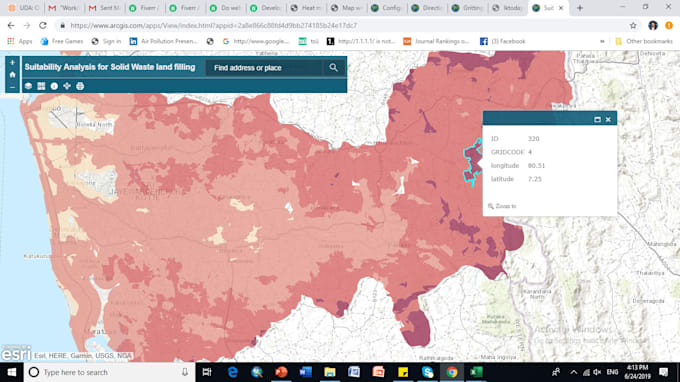Open Excel from the taskbar
Viewport: 680px width, 382px height.
pyautogui.click(x=476, y=372)
